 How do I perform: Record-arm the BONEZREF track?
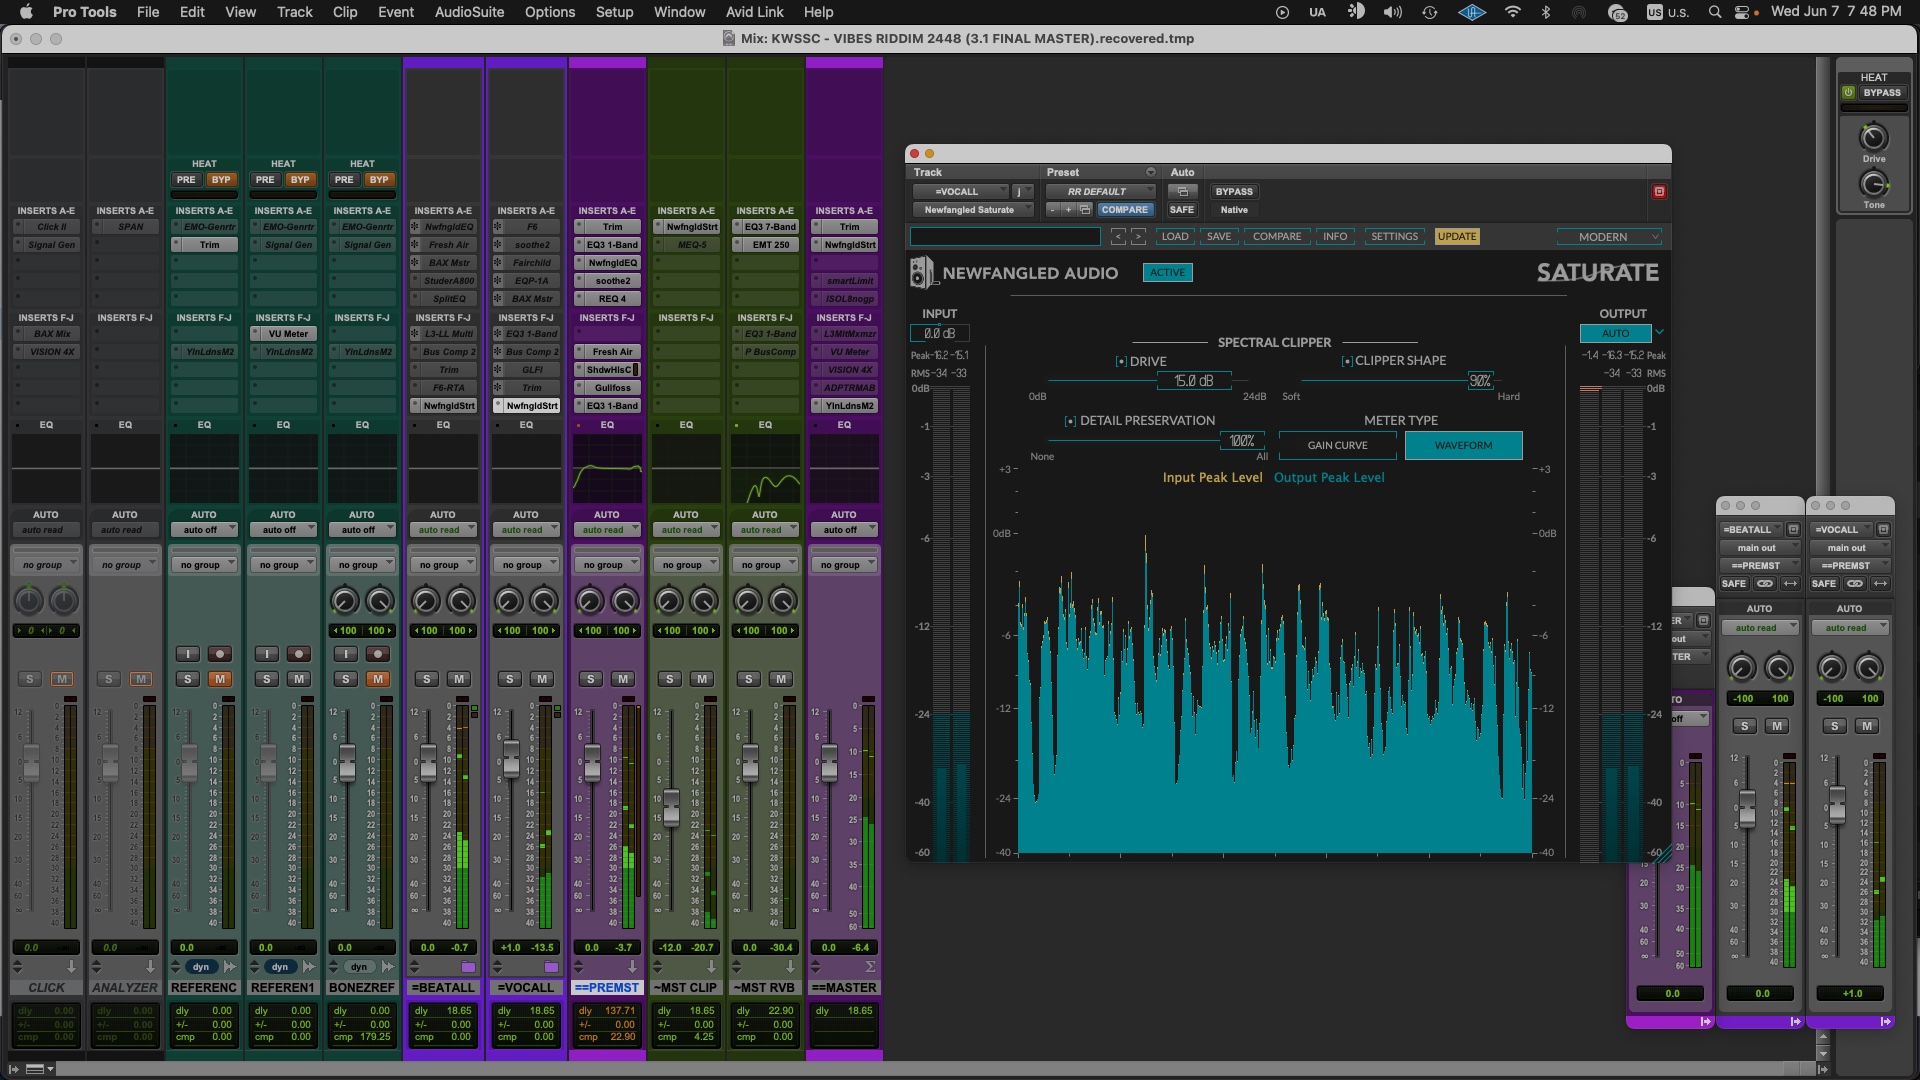pos(378,654)
